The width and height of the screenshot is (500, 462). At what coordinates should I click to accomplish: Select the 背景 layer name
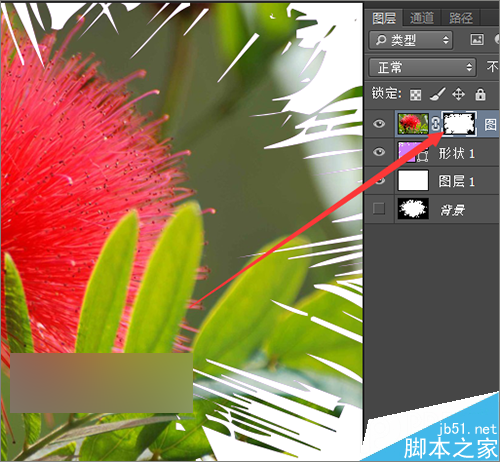(x=453, y=210)
